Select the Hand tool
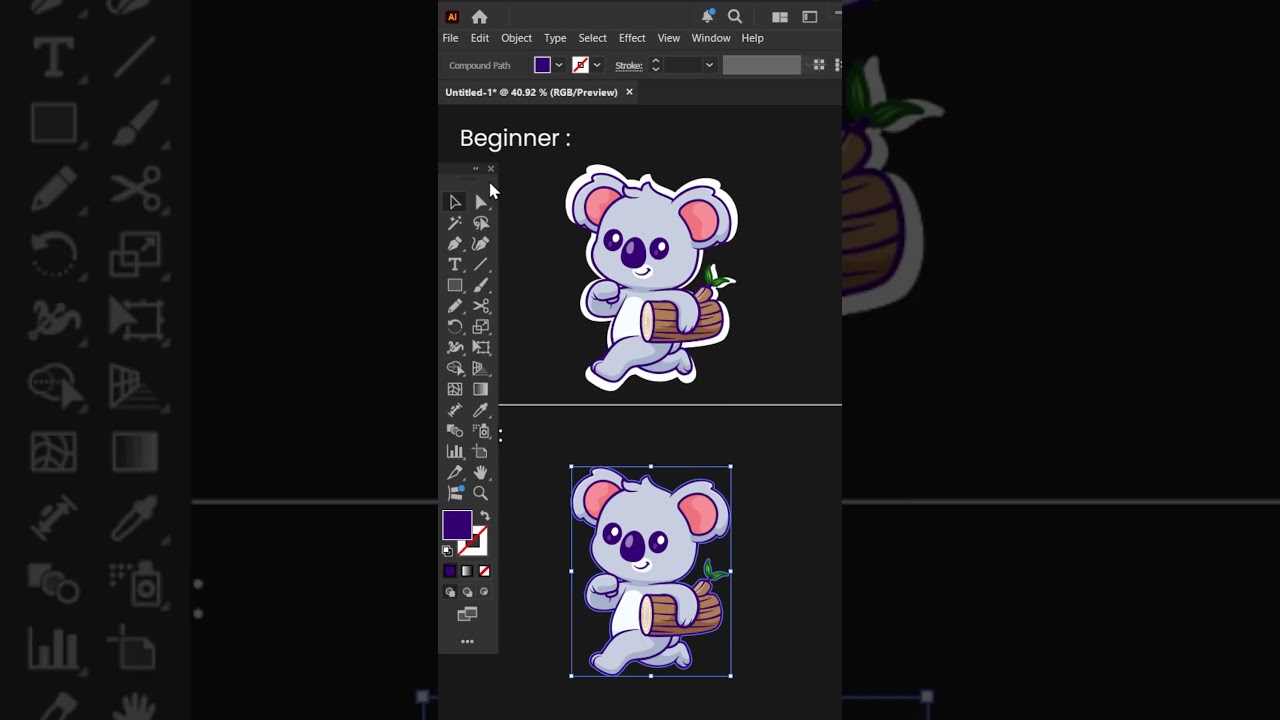The height and width of the screenshot is (720, 1280). [x=481, y=472]
